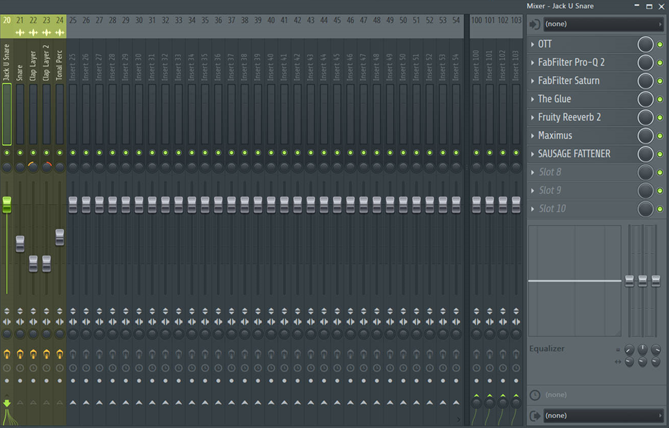This screenshot has width=669, height=428.
Task: Disable the FabFilter Pro-Q 2 slot LED
Action: pyautogui.click(x=660, y=63)
